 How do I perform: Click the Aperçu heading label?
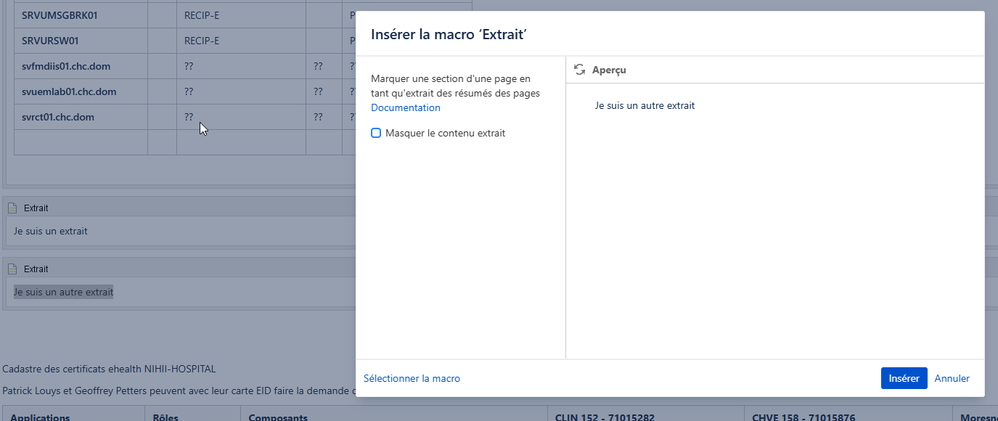click(x=609, y=70)
